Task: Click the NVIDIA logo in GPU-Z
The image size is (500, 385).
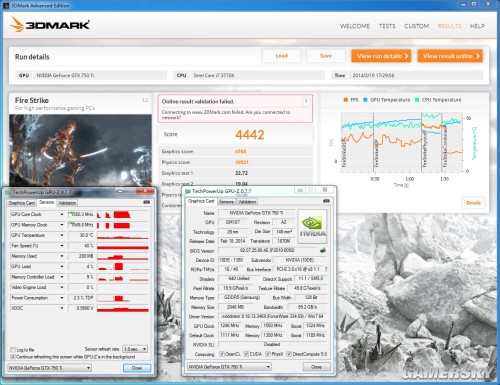Action: (x=312, y=226)
